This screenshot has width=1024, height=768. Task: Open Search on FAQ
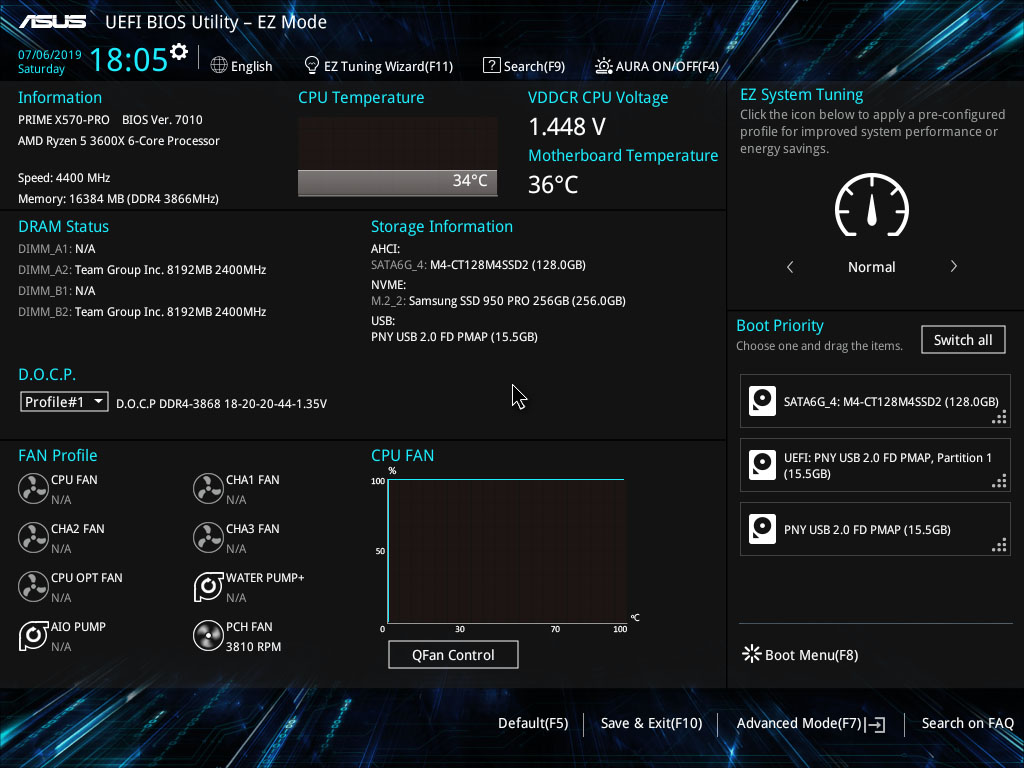[967, 723]
